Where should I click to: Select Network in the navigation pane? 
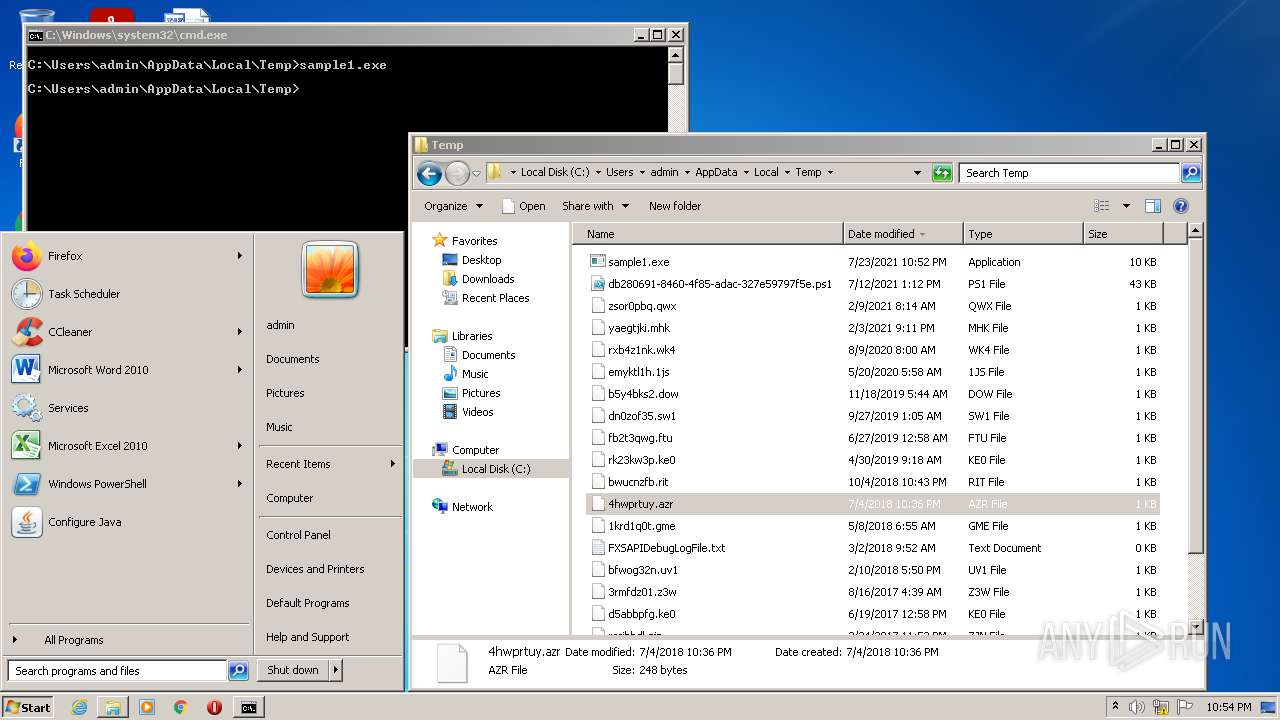[x=472, y=507]
